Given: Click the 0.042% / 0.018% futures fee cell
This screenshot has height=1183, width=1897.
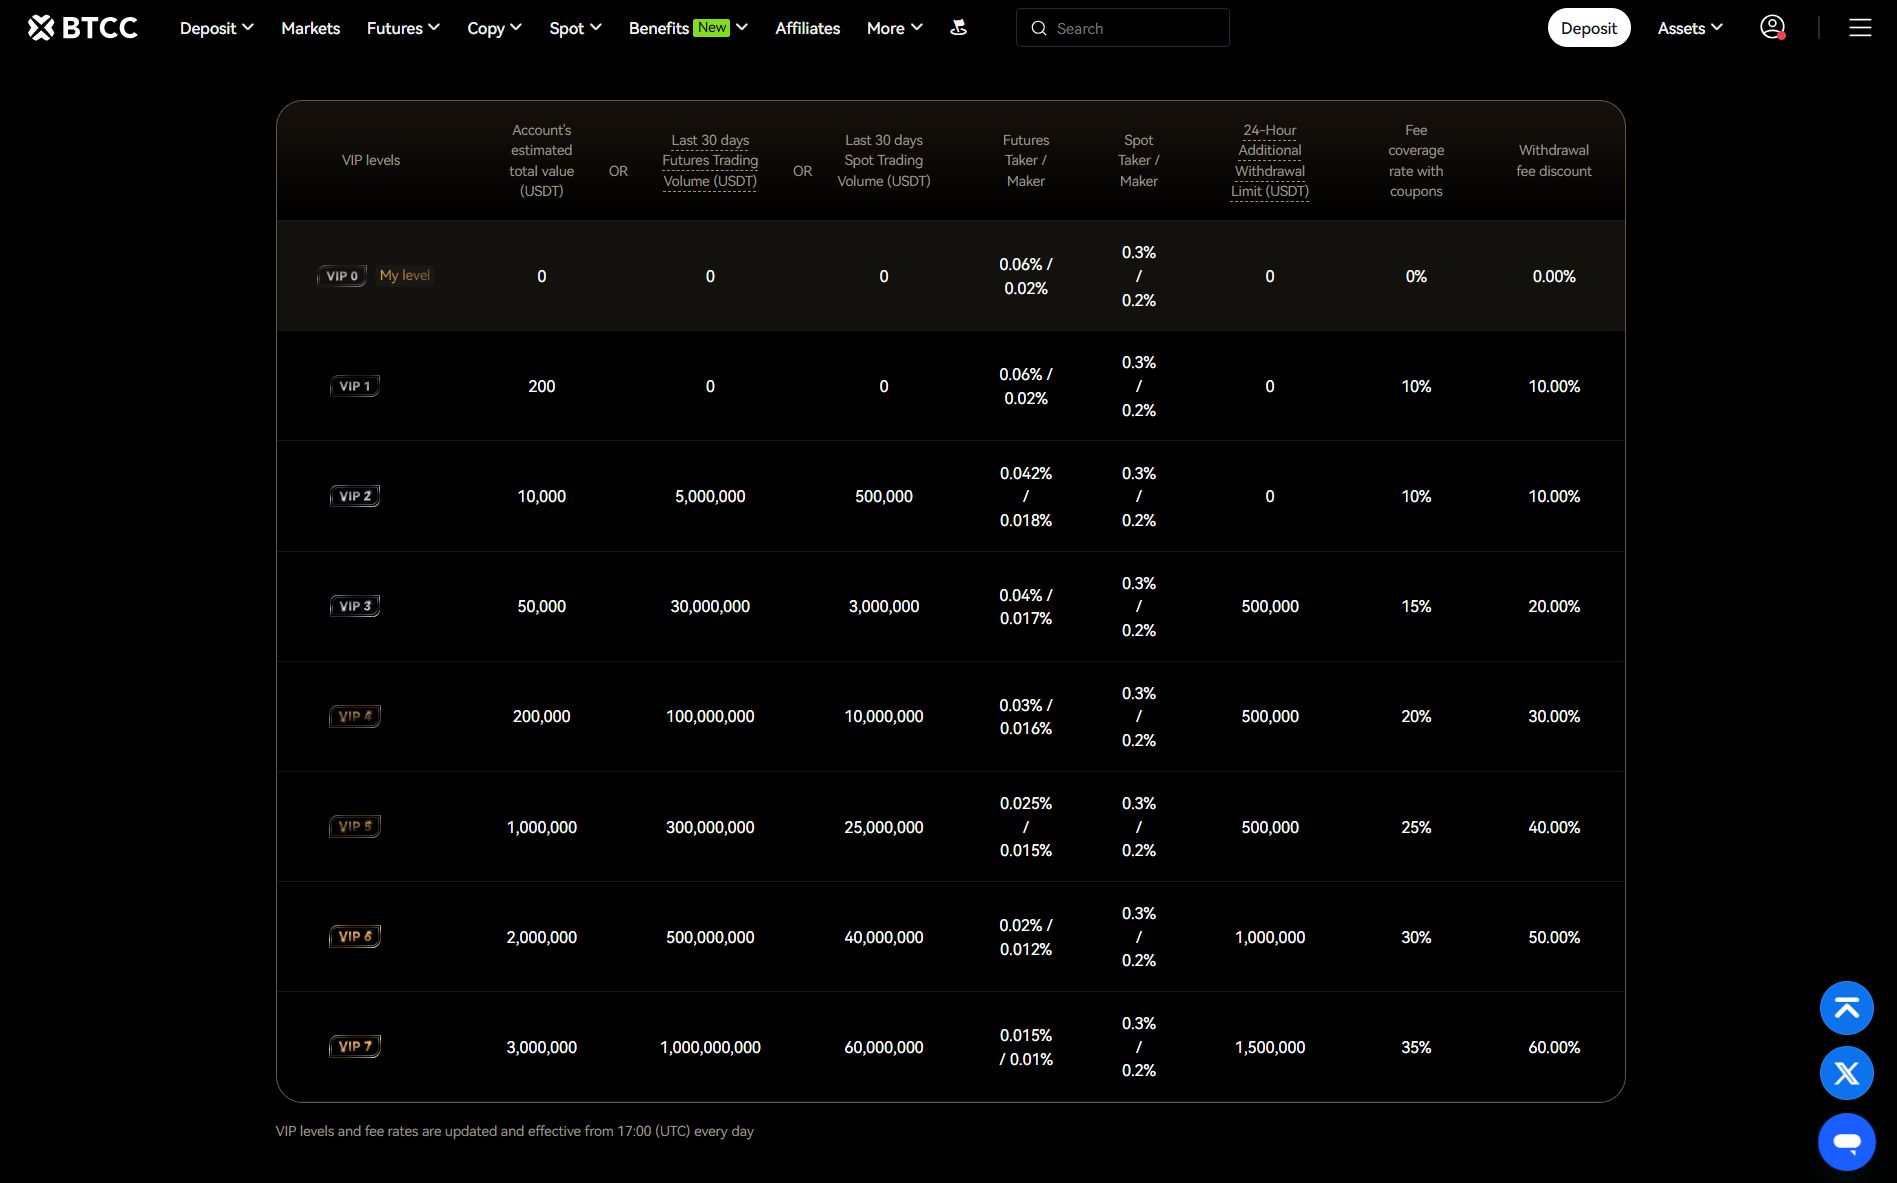Looking at the screenshot, I should [1026, 496].
